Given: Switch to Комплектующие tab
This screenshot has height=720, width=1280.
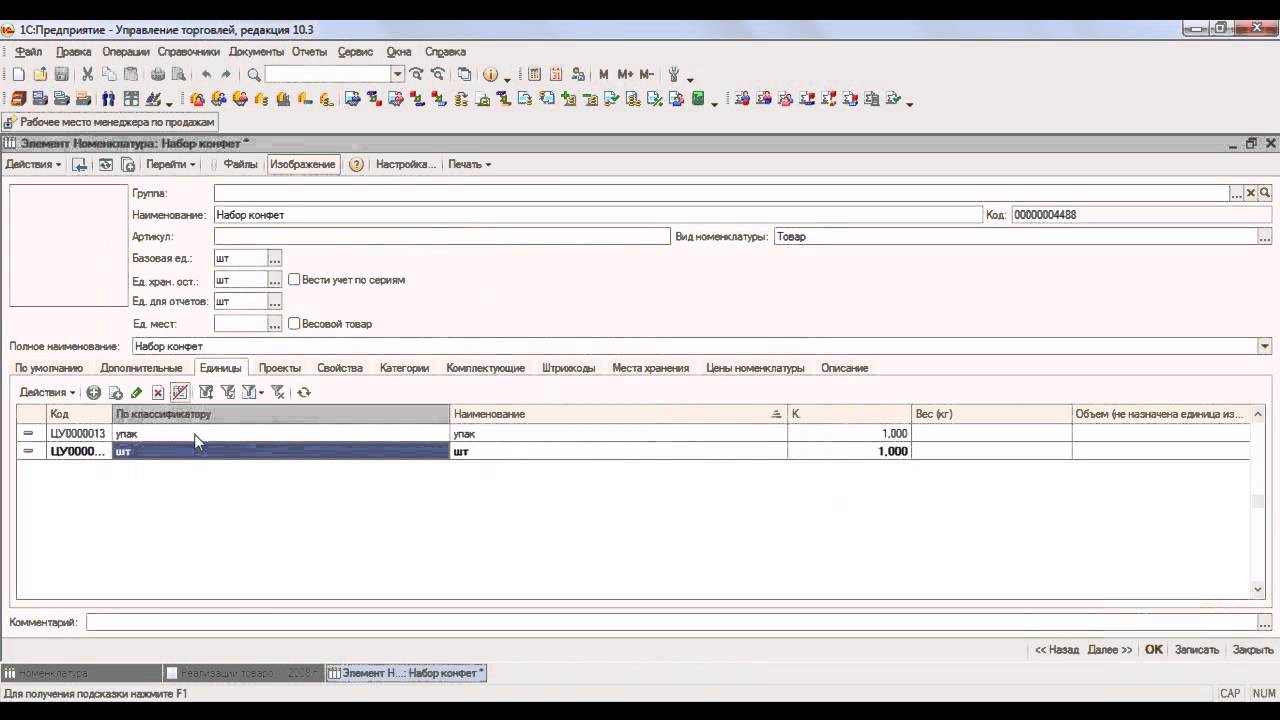Looking at the screenshot, I should (x=485, y=368).
